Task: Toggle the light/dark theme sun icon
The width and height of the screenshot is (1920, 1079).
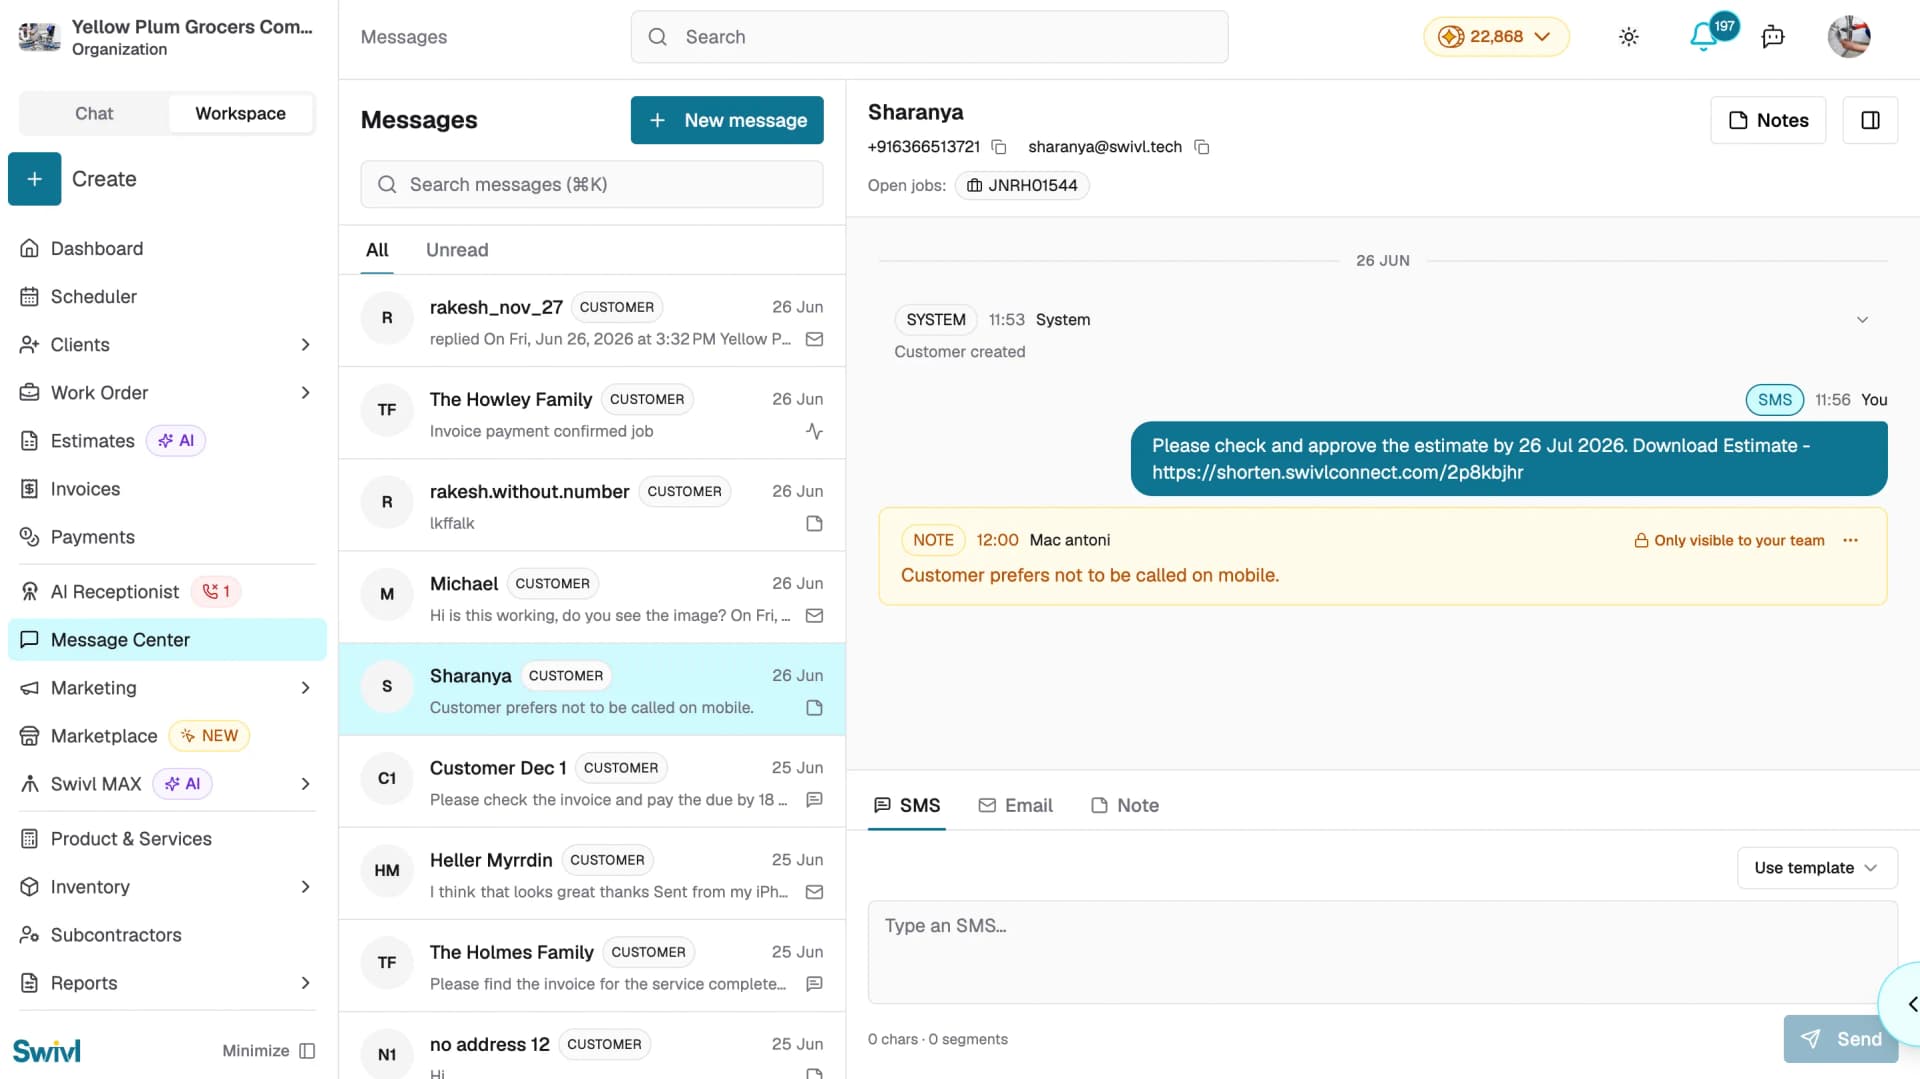Action: click(x=1629, y=37)
